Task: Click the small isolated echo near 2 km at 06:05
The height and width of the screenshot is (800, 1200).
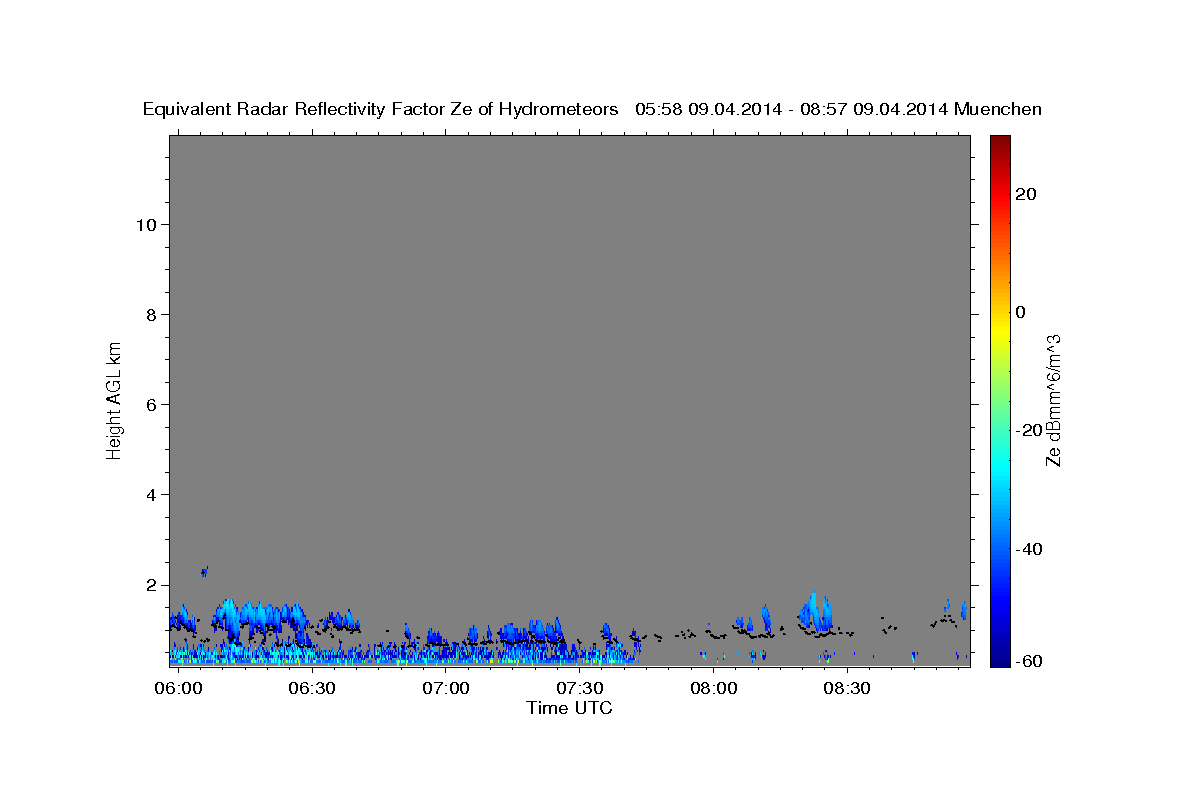Action: tap(204, 571)
